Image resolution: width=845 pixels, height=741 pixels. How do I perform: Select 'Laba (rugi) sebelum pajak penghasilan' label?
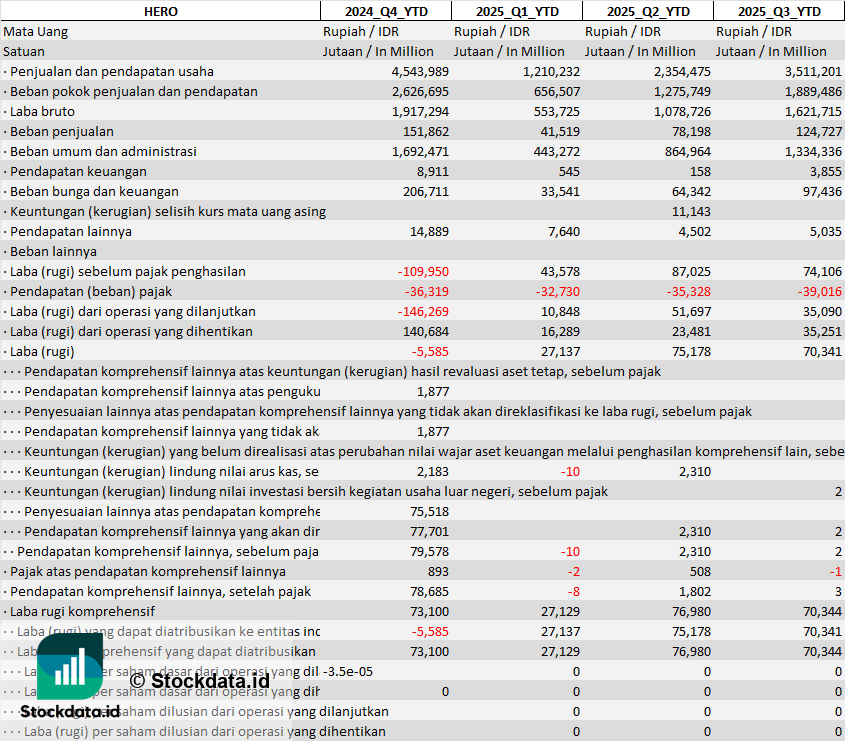[124, 271]
